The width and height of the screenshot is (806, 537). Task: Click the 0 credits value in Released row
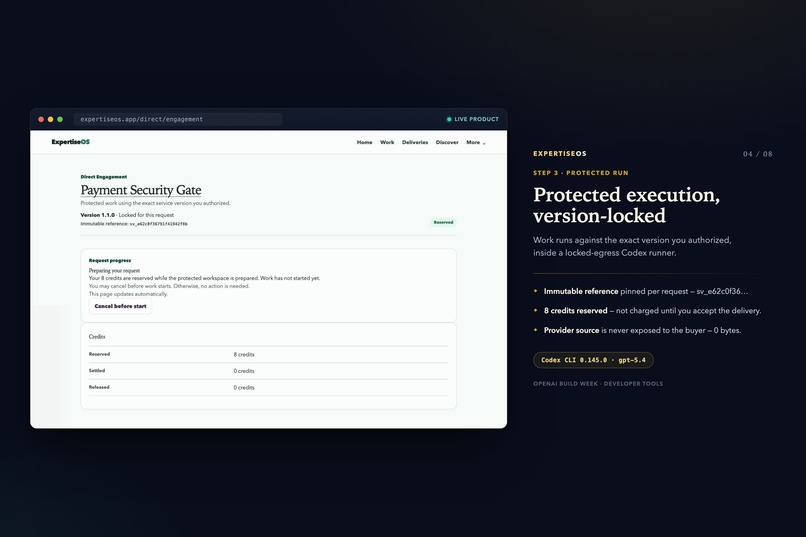[x=244, y=387]
